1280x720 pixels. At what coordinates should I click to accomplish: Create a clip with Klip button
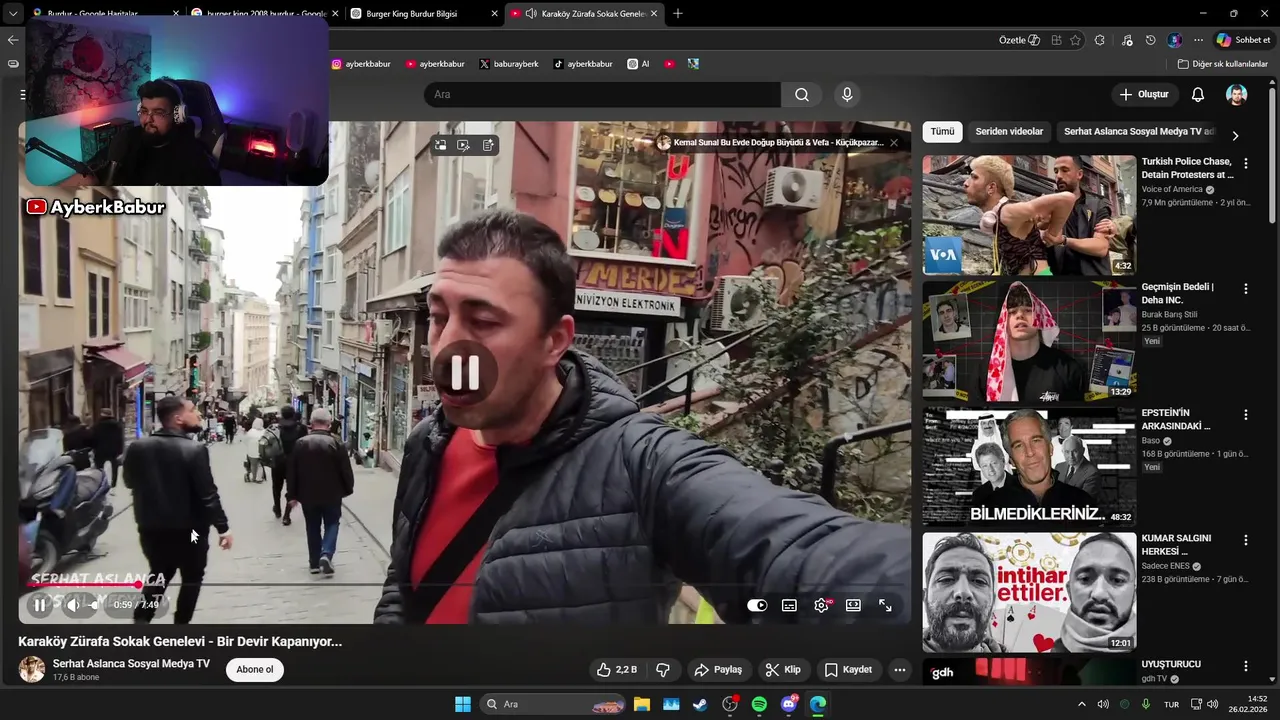(783, 670)
